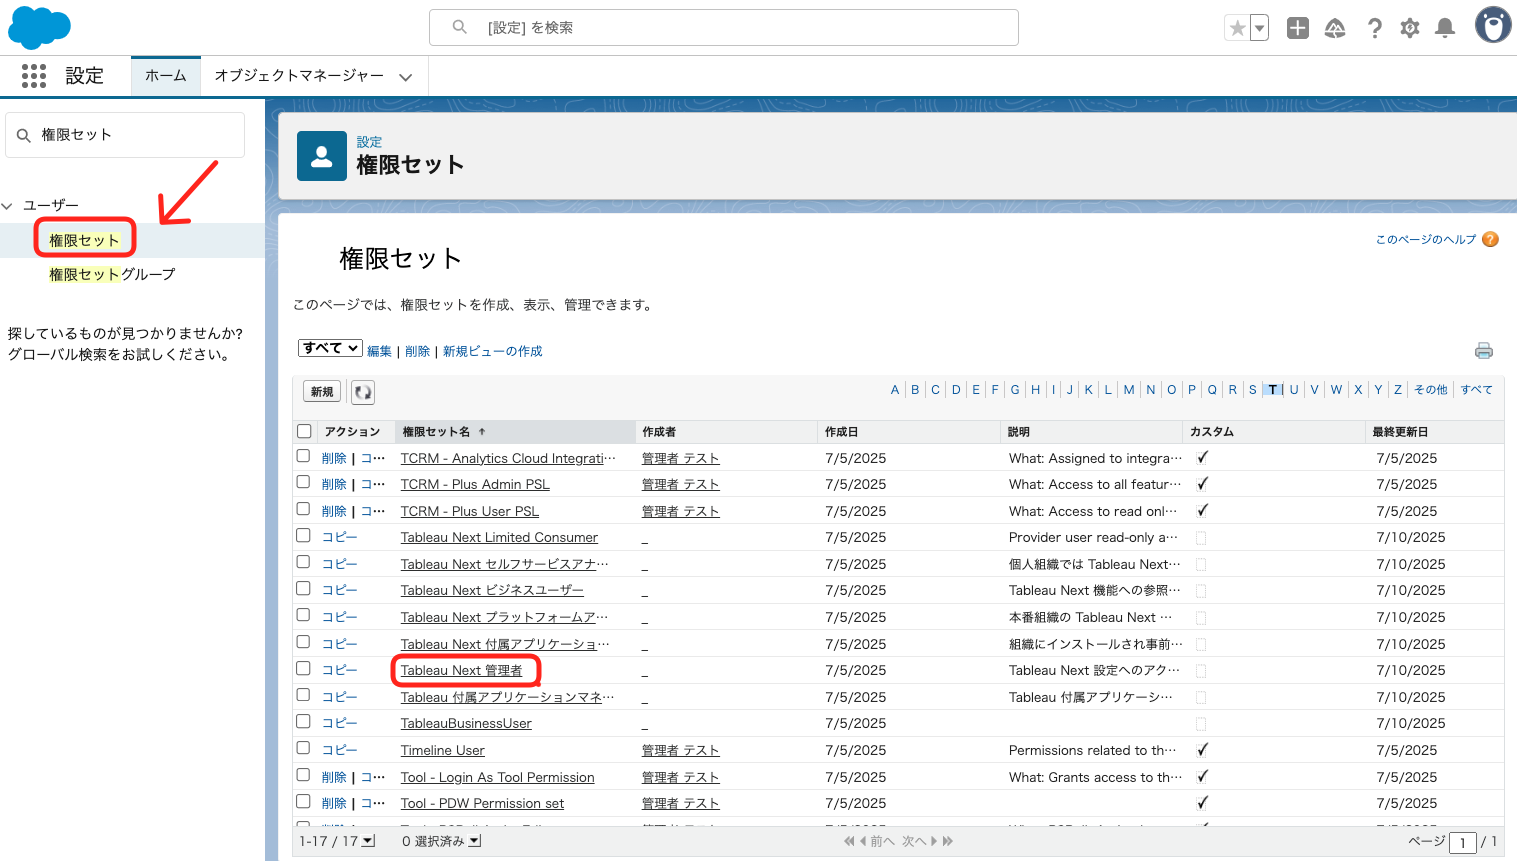The image size is (1517, 861).
Task: Click コピー for Timeline User row
Action: [340, 750]
